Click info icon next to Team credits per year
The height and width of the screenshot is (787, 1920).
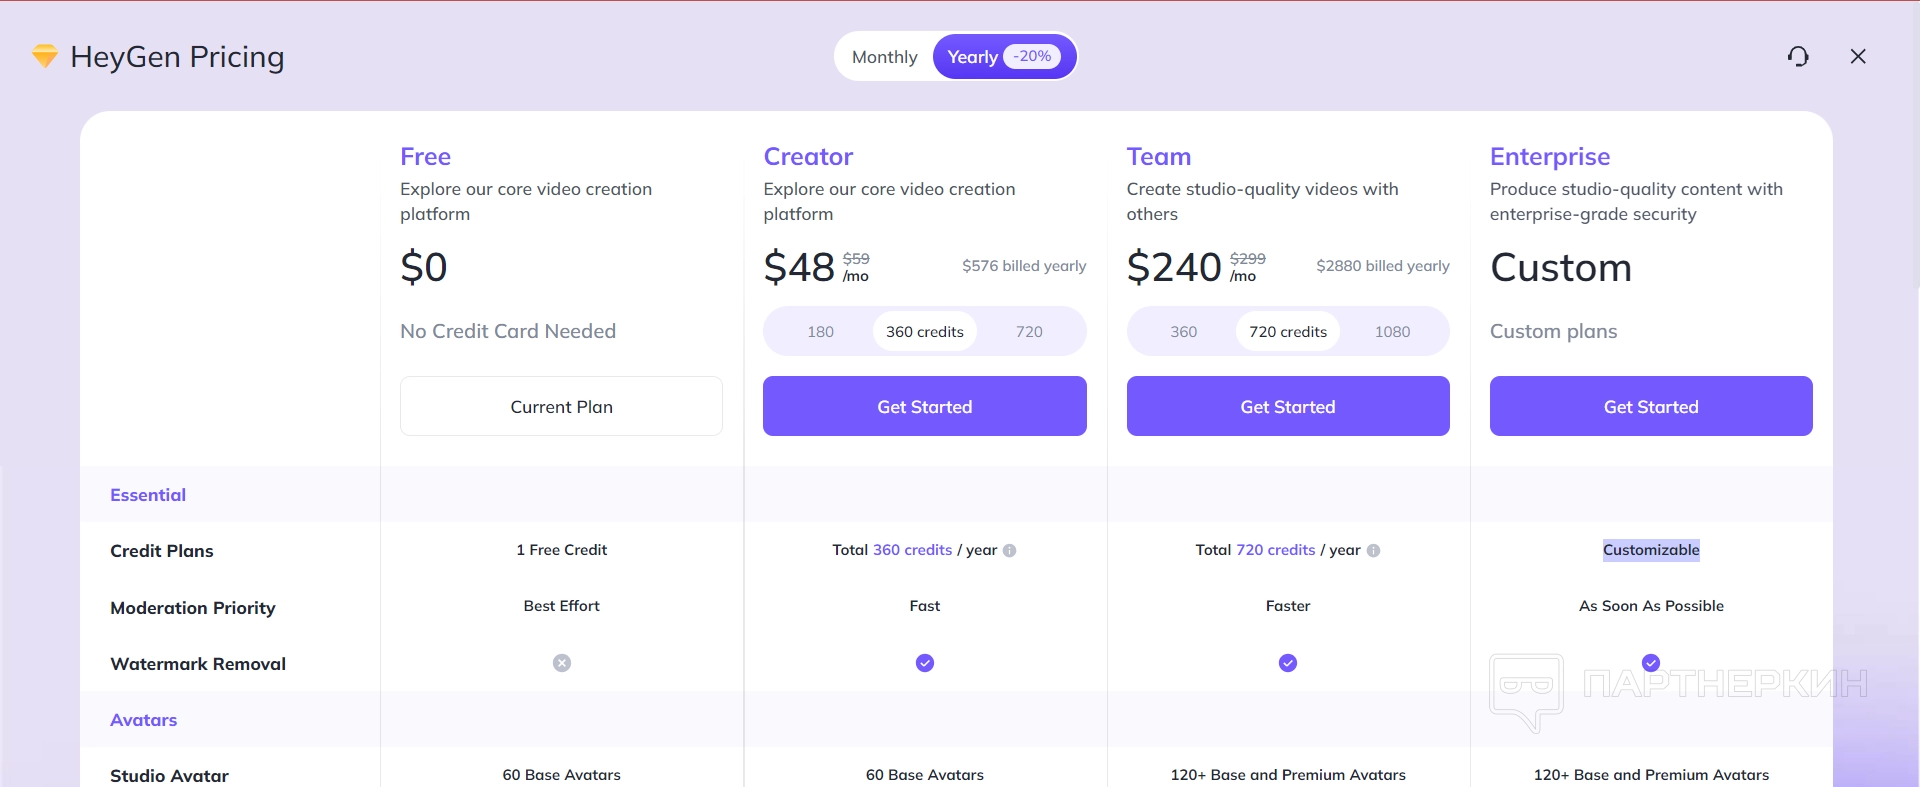tap(1373, 551)
